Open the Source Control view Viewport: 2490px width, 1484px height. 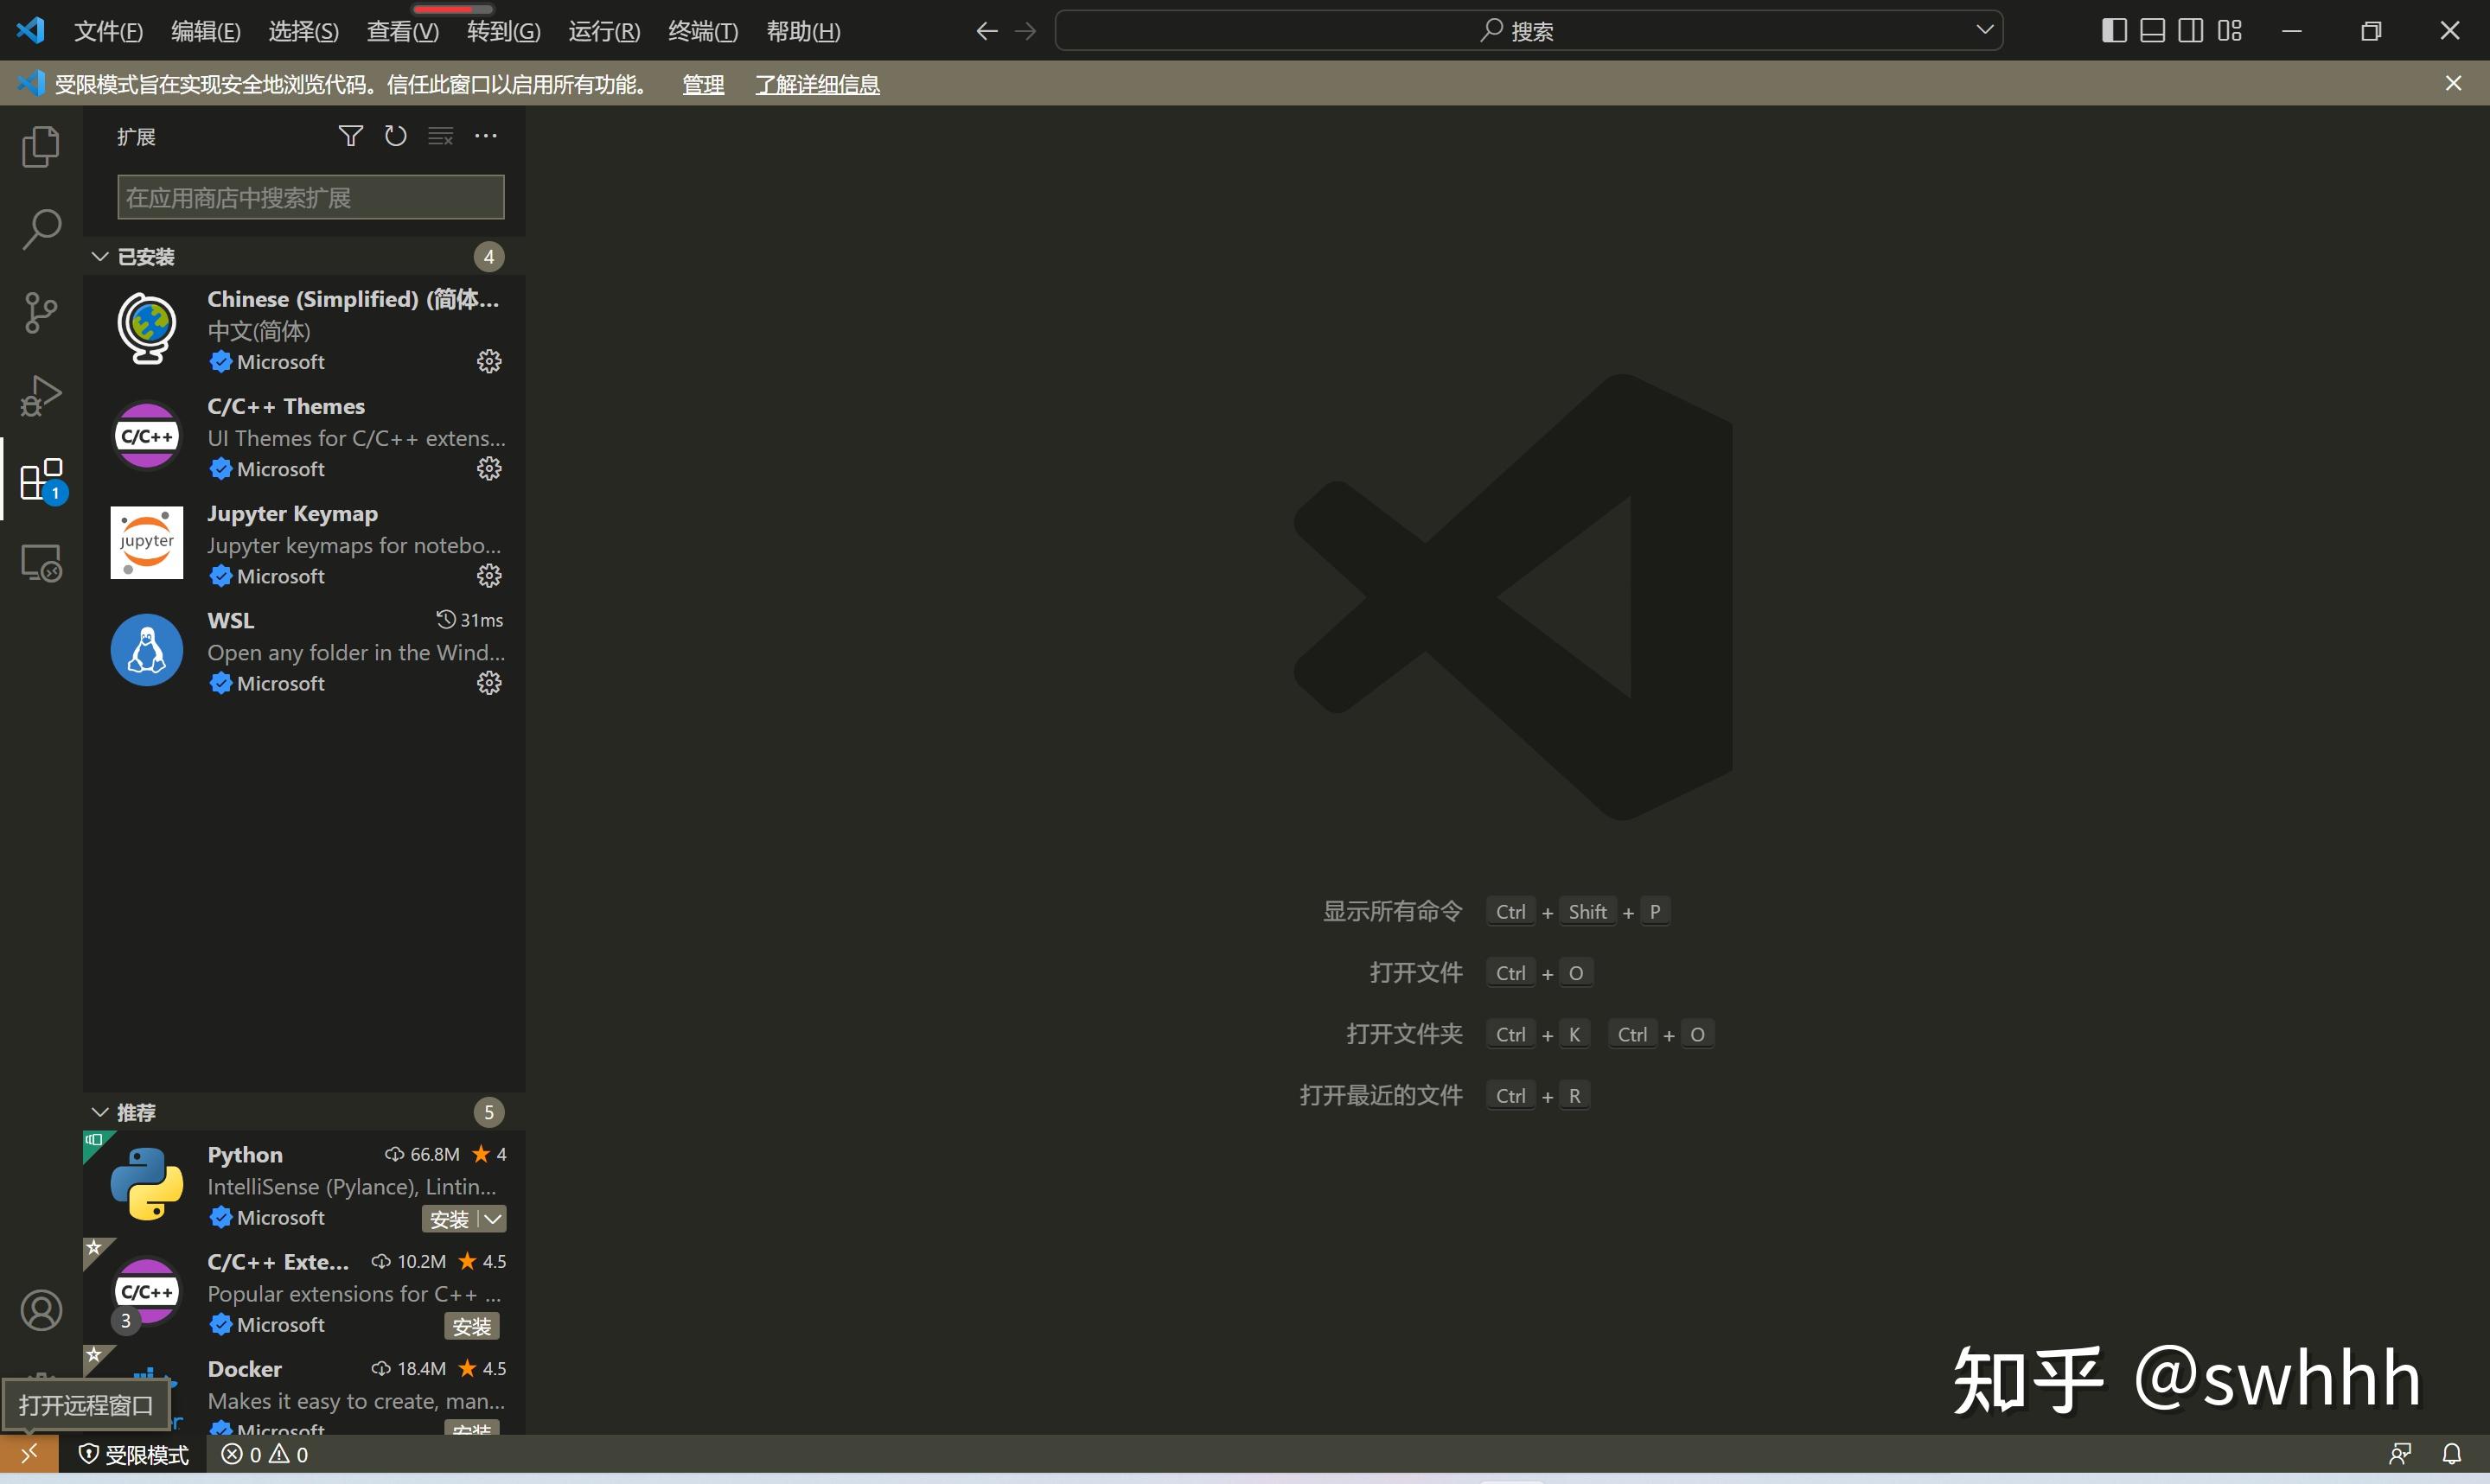coord(40,312)
